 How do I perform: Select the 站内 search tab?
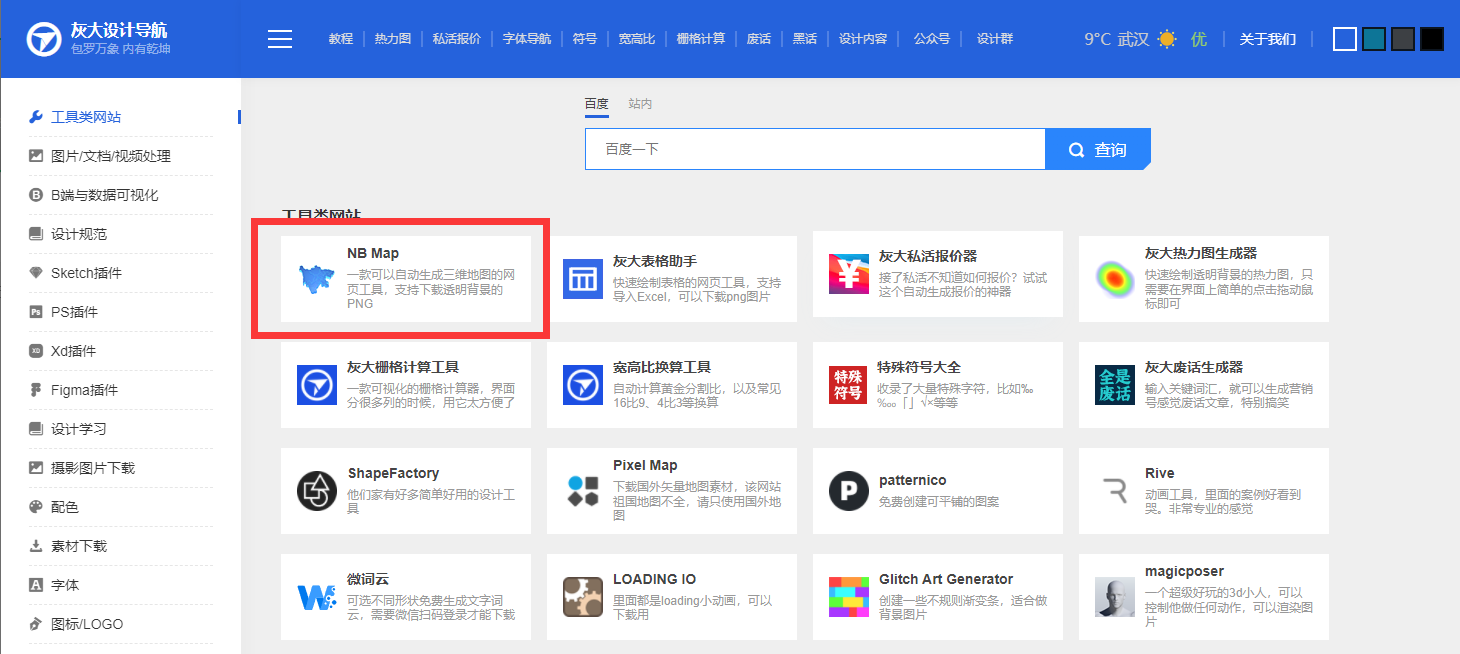click(x=640, y=104)
